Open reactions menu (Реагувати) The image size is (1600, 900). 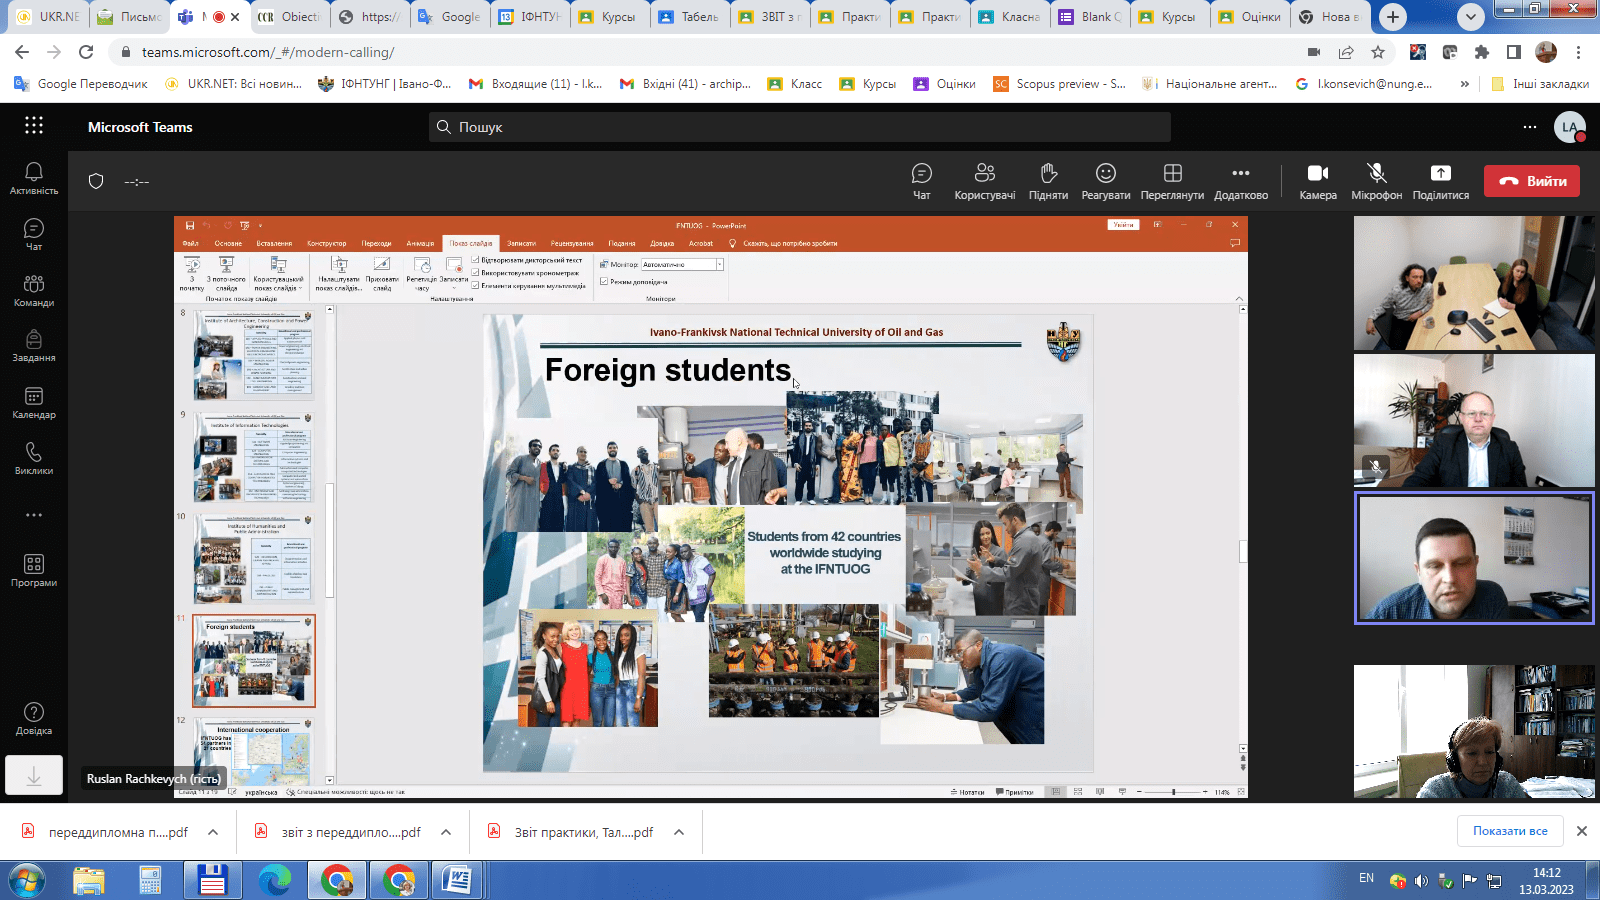(1105, 181)
